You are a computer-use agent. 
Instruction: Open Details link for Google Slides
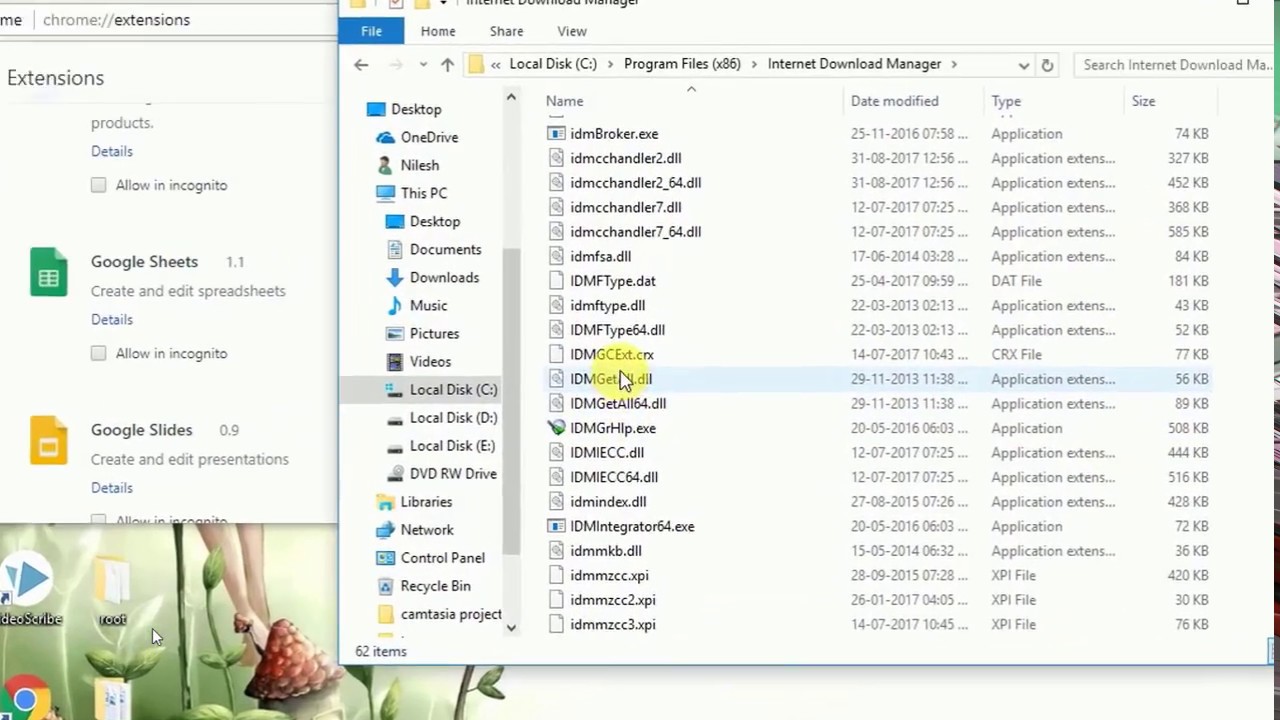[x=112, y=487]
